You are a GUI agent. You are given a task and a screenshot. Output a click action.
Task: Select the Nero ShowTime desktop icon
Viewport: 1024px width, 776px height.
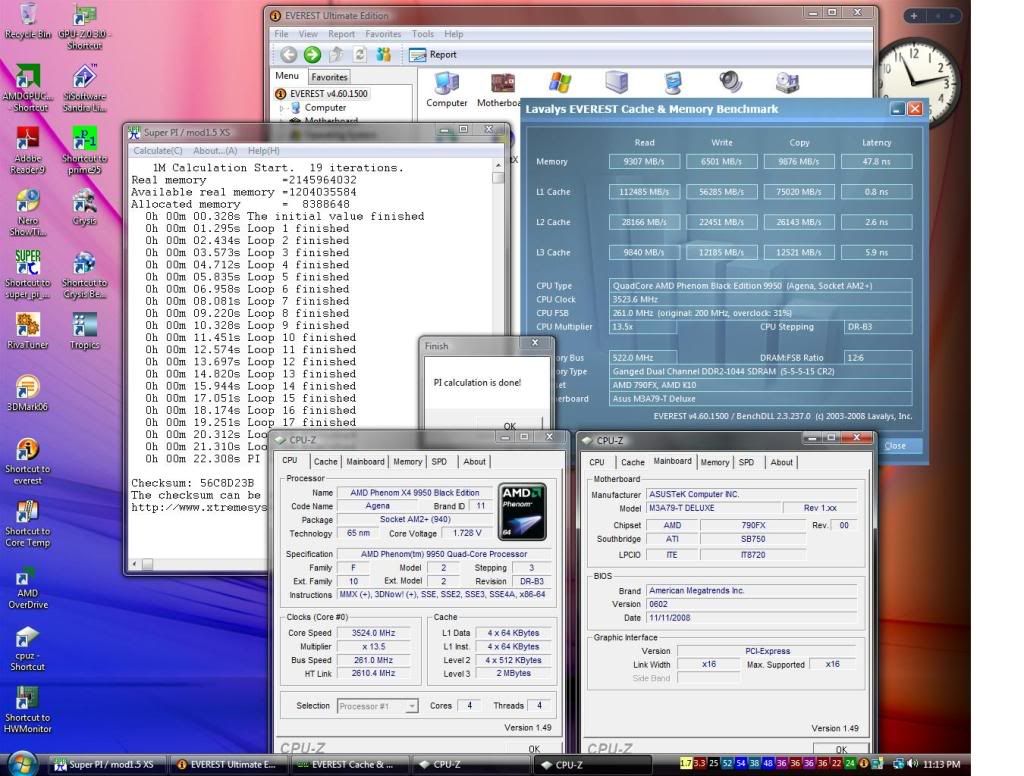coord(27,213)
